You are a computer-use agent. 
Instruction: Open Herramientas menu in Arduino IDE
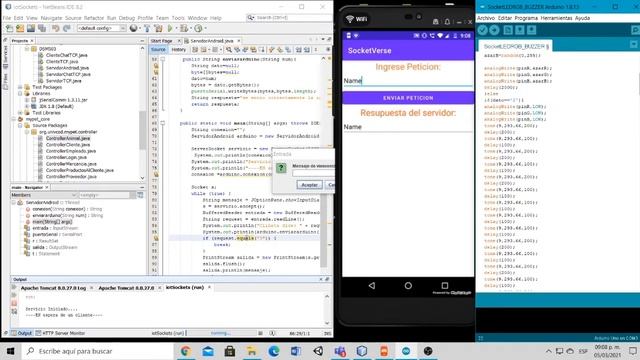click(556, 18)
